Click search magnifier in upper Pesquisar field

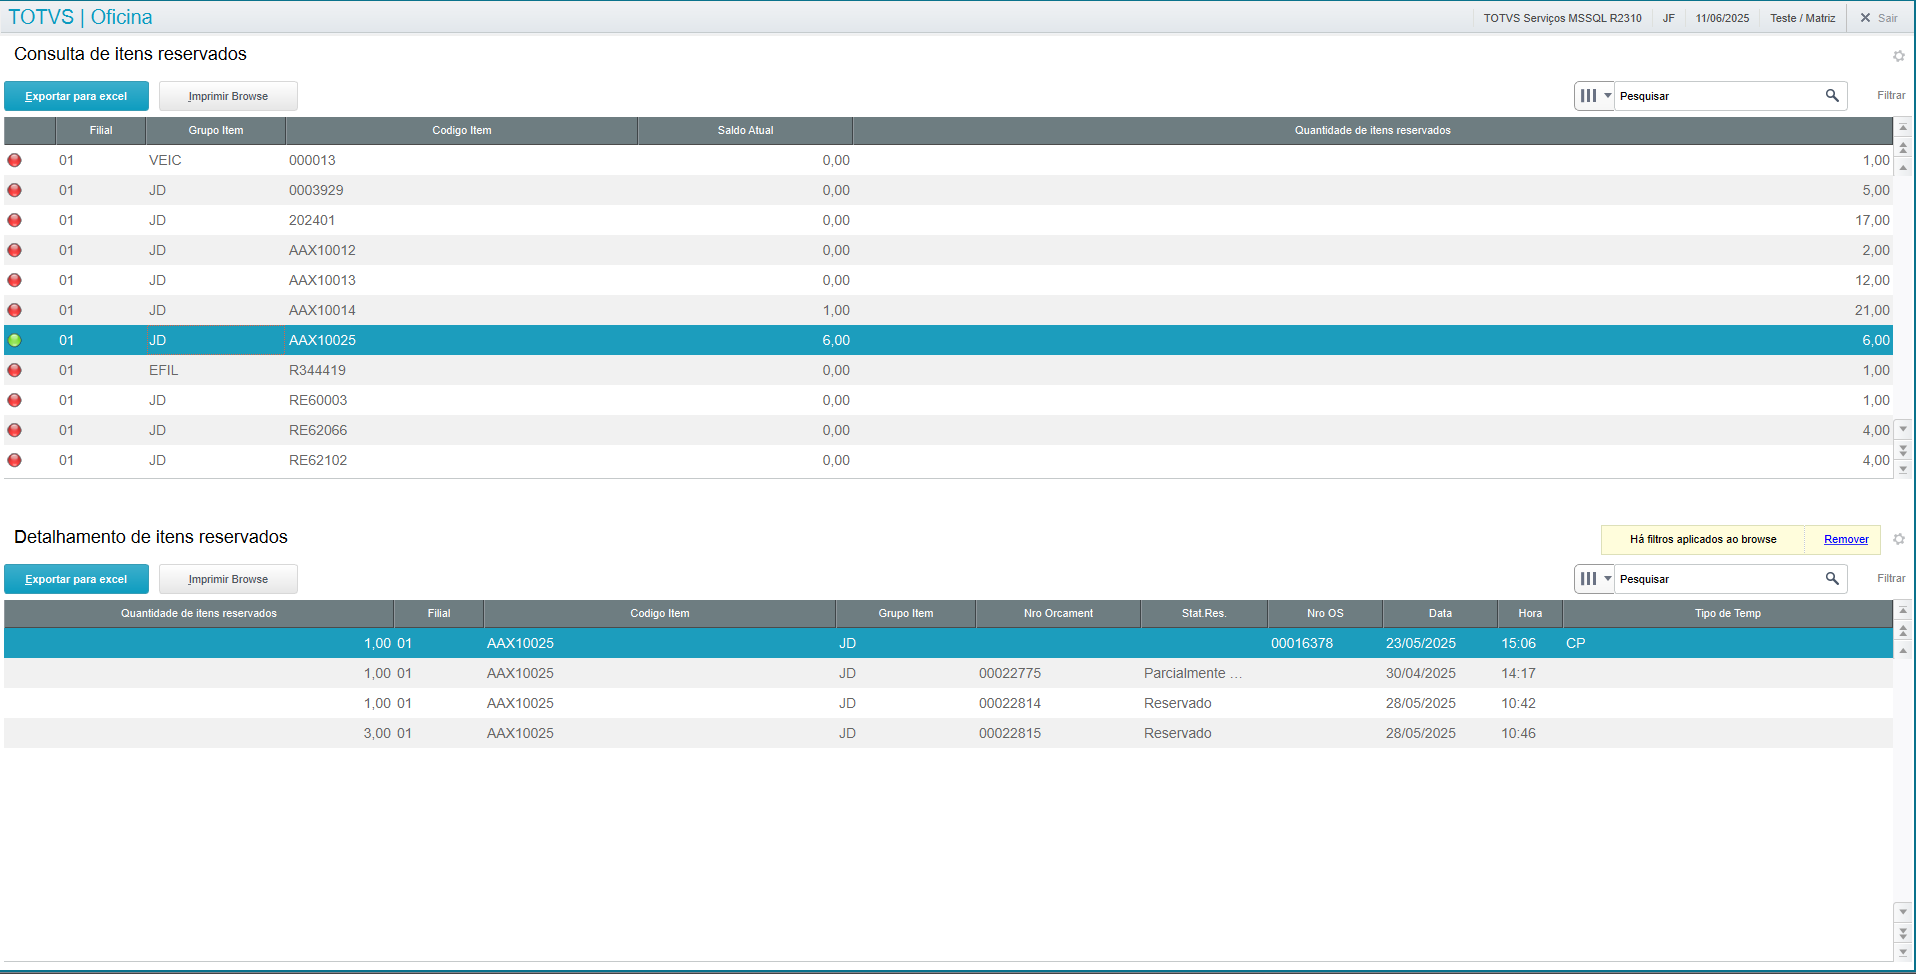click(1832, 96)
